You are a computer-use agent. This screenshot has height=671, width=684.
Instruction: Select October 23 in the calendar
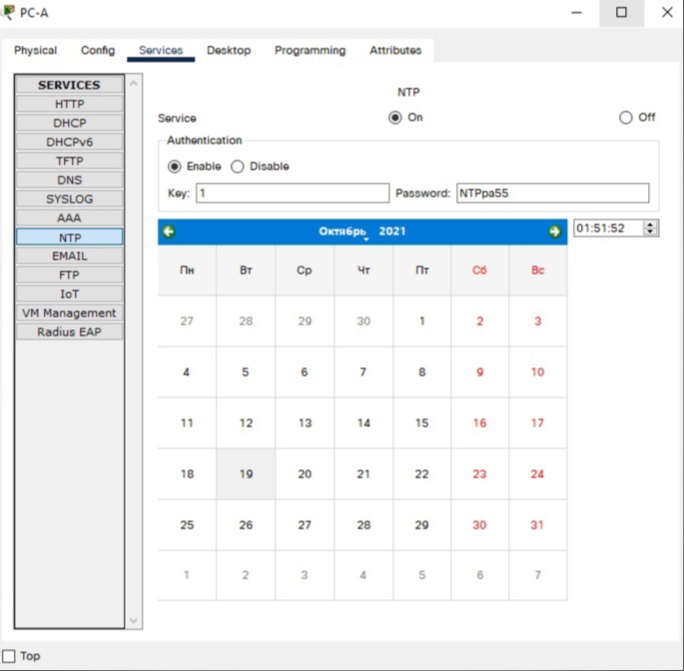pyautogui.click(x=480, y=474)
